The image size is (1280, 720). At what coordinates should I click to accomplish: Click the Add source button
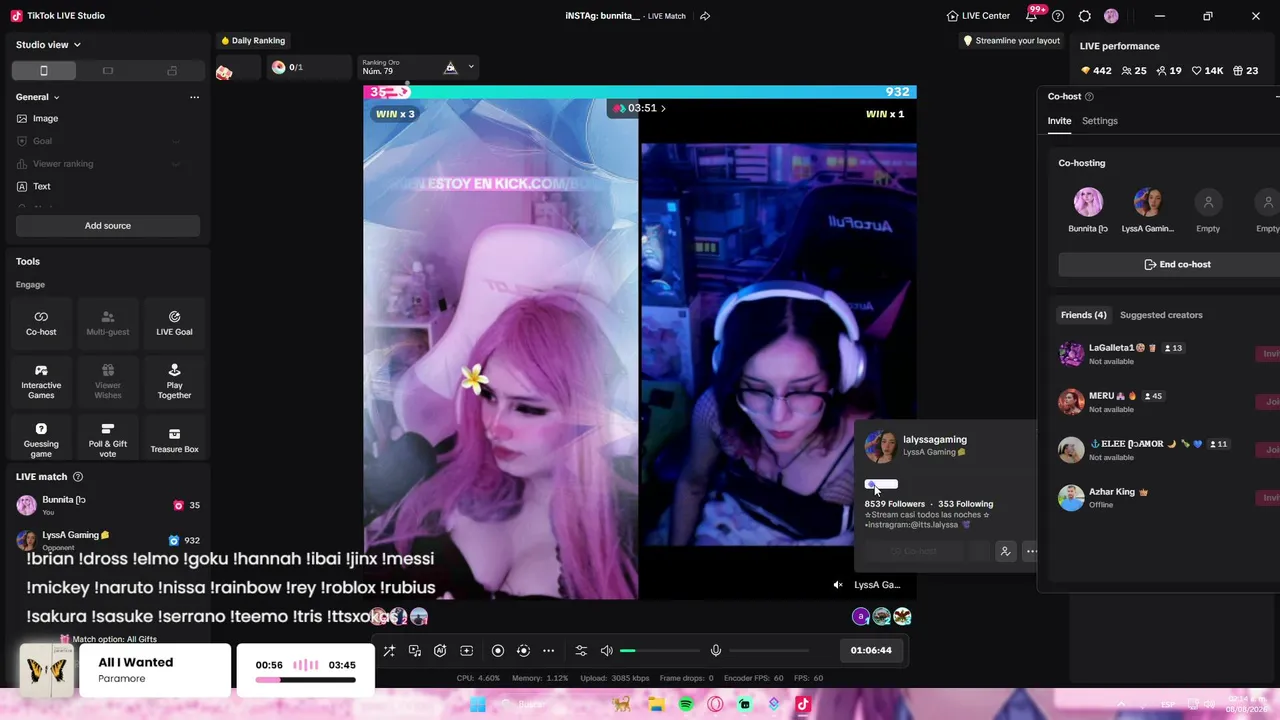tap(108, 226)
